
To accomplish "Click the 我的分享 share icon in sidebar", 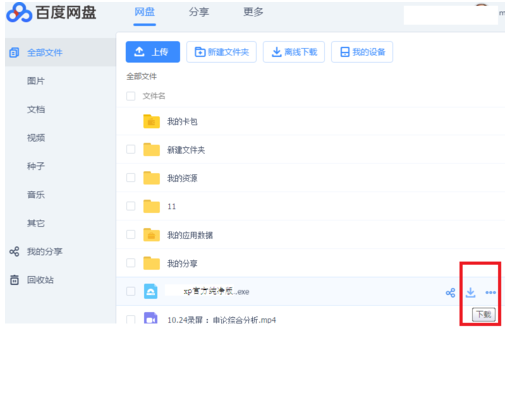I will pyautogui.click(x=14, y=251).
